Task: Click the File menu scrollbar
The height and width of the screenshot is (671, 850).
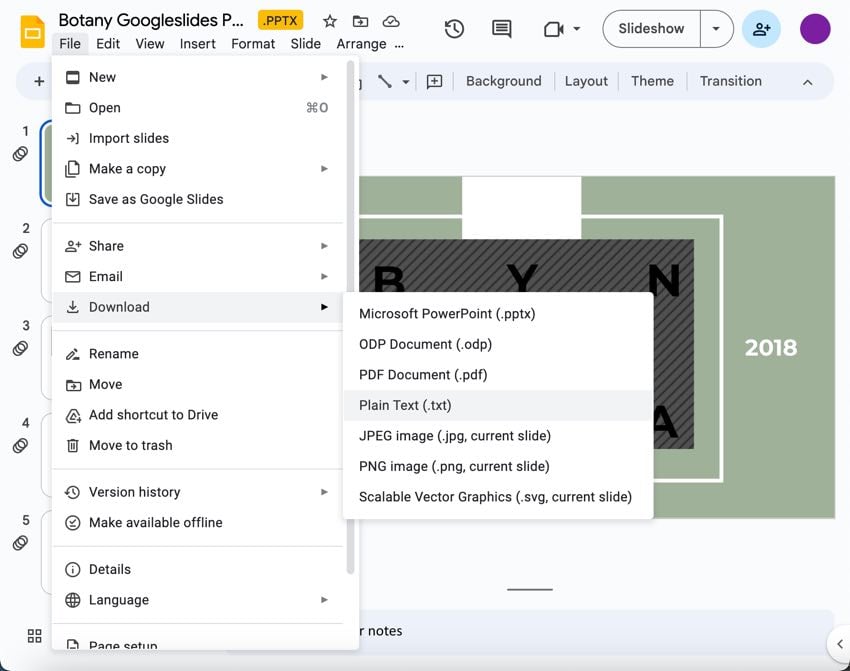Action: click(x=350, y=320)
